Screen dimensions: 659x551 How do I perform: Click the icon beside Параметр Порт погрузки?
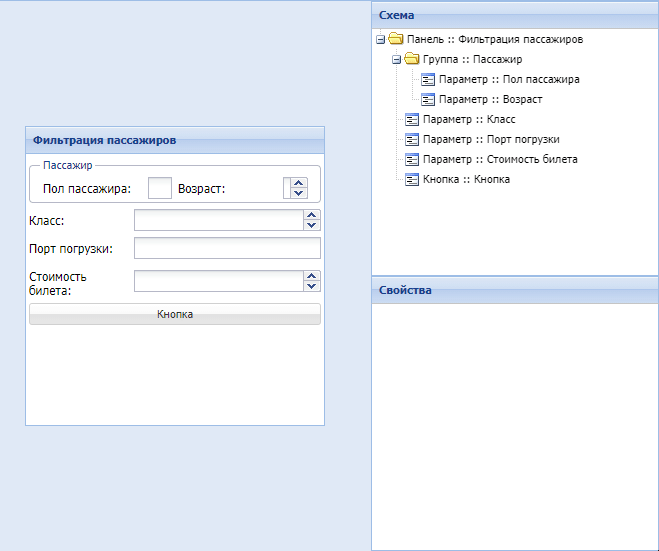412,140
